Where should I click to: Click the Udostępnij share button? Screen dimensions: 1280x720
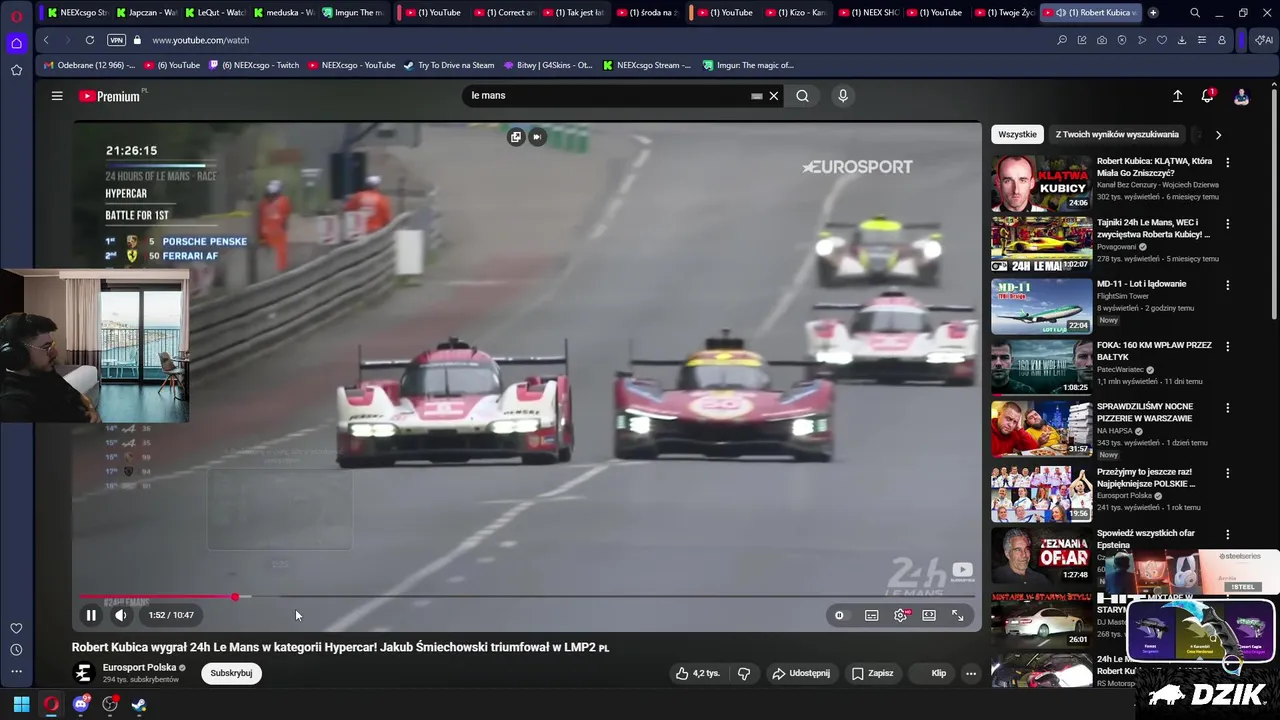(800, 673)
